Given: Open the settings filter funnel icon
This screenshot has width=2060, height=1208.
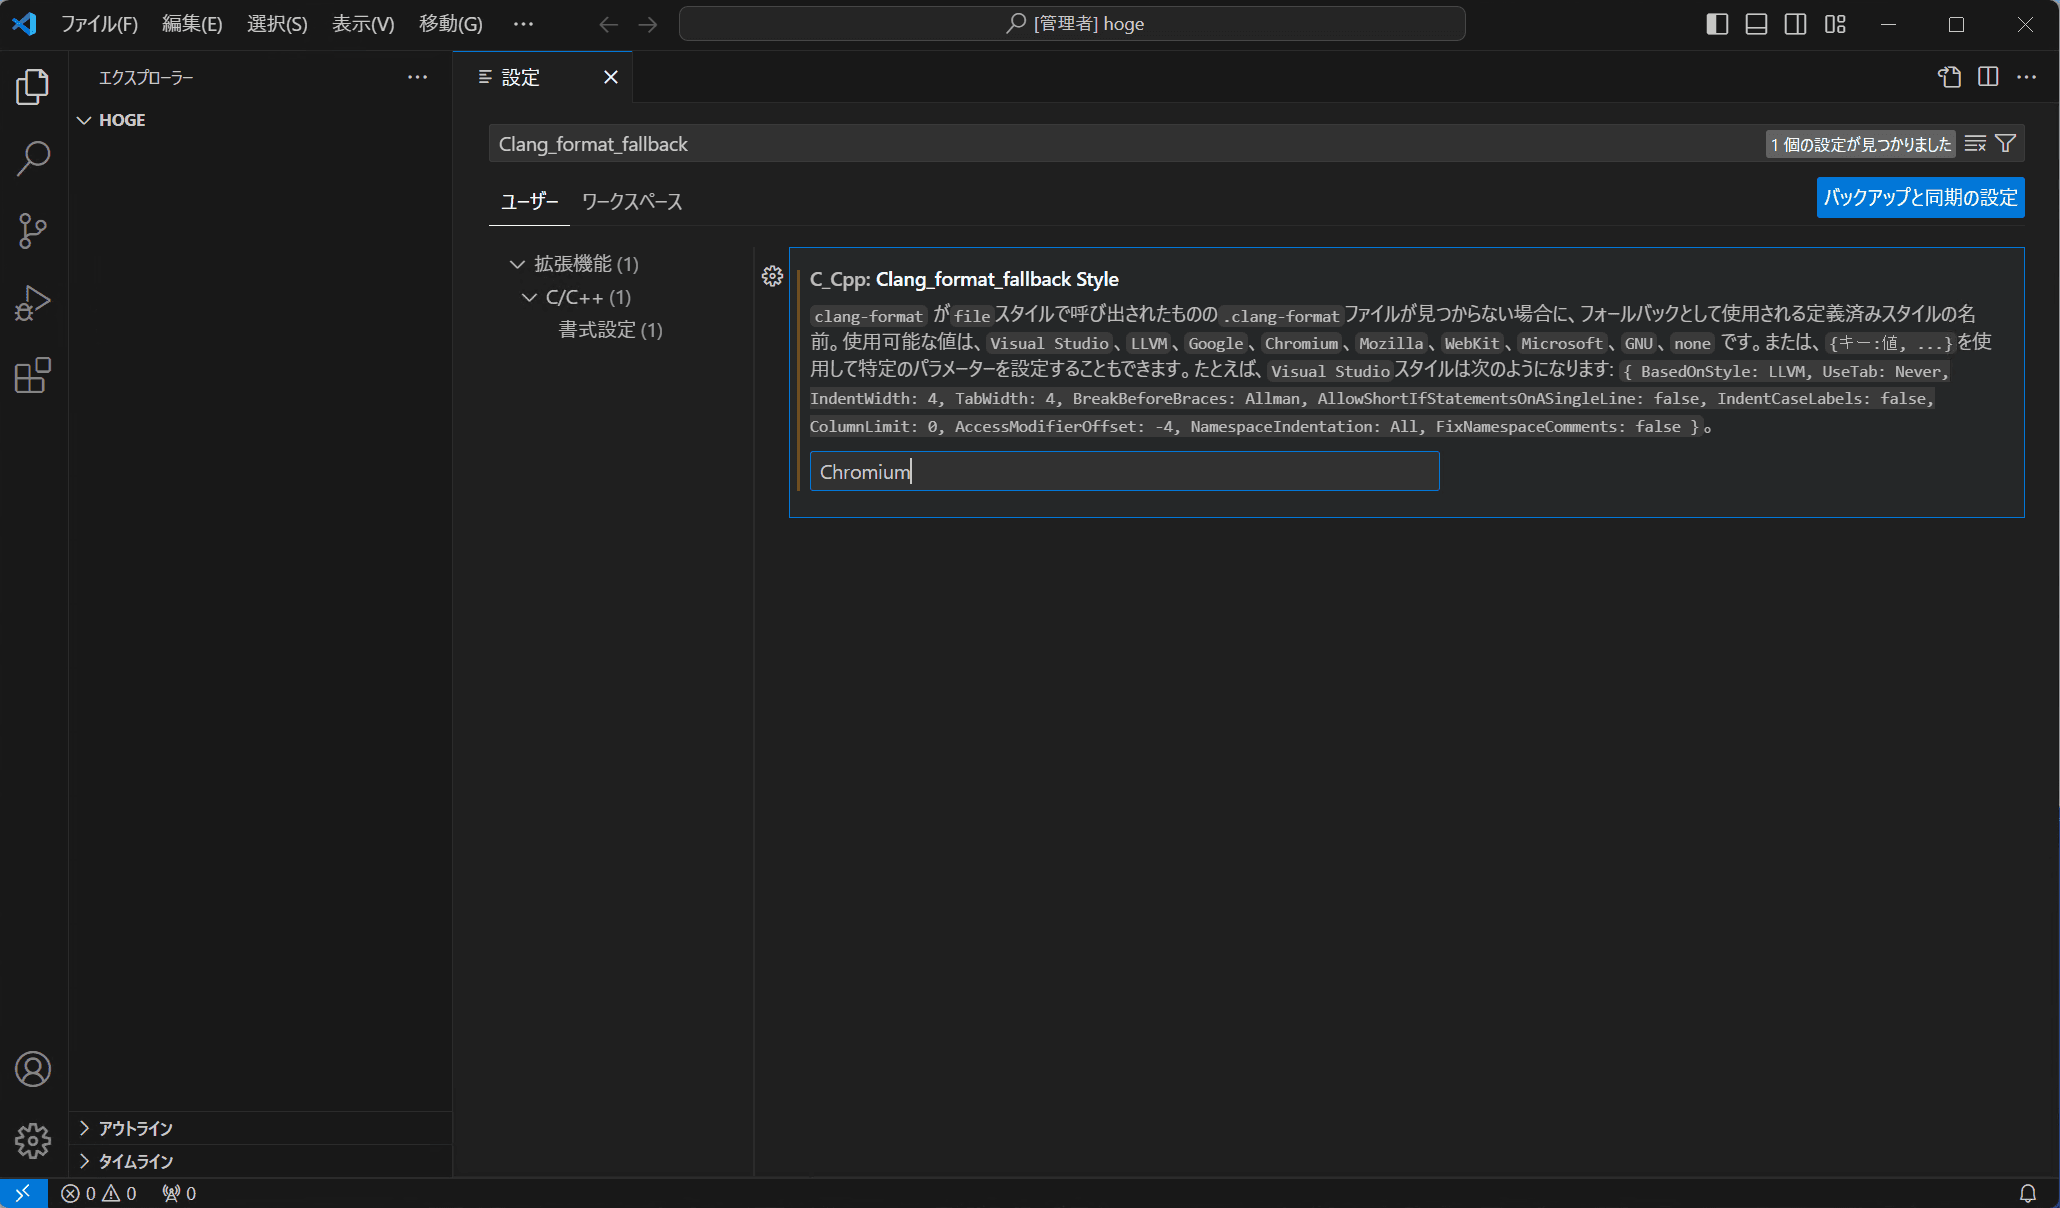Looking at the screenshot, I should (2005, 144).
